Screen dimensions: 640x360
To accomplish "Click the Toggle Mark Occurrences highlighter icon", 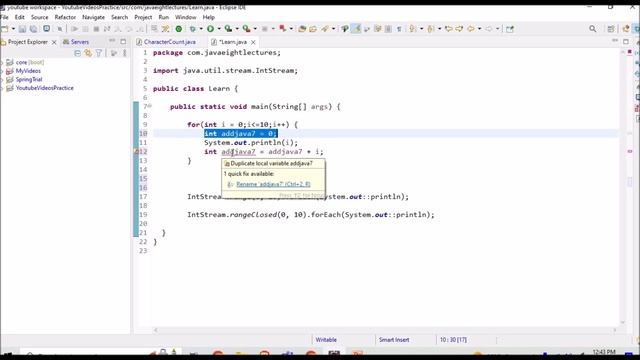I will click(356, 29).
